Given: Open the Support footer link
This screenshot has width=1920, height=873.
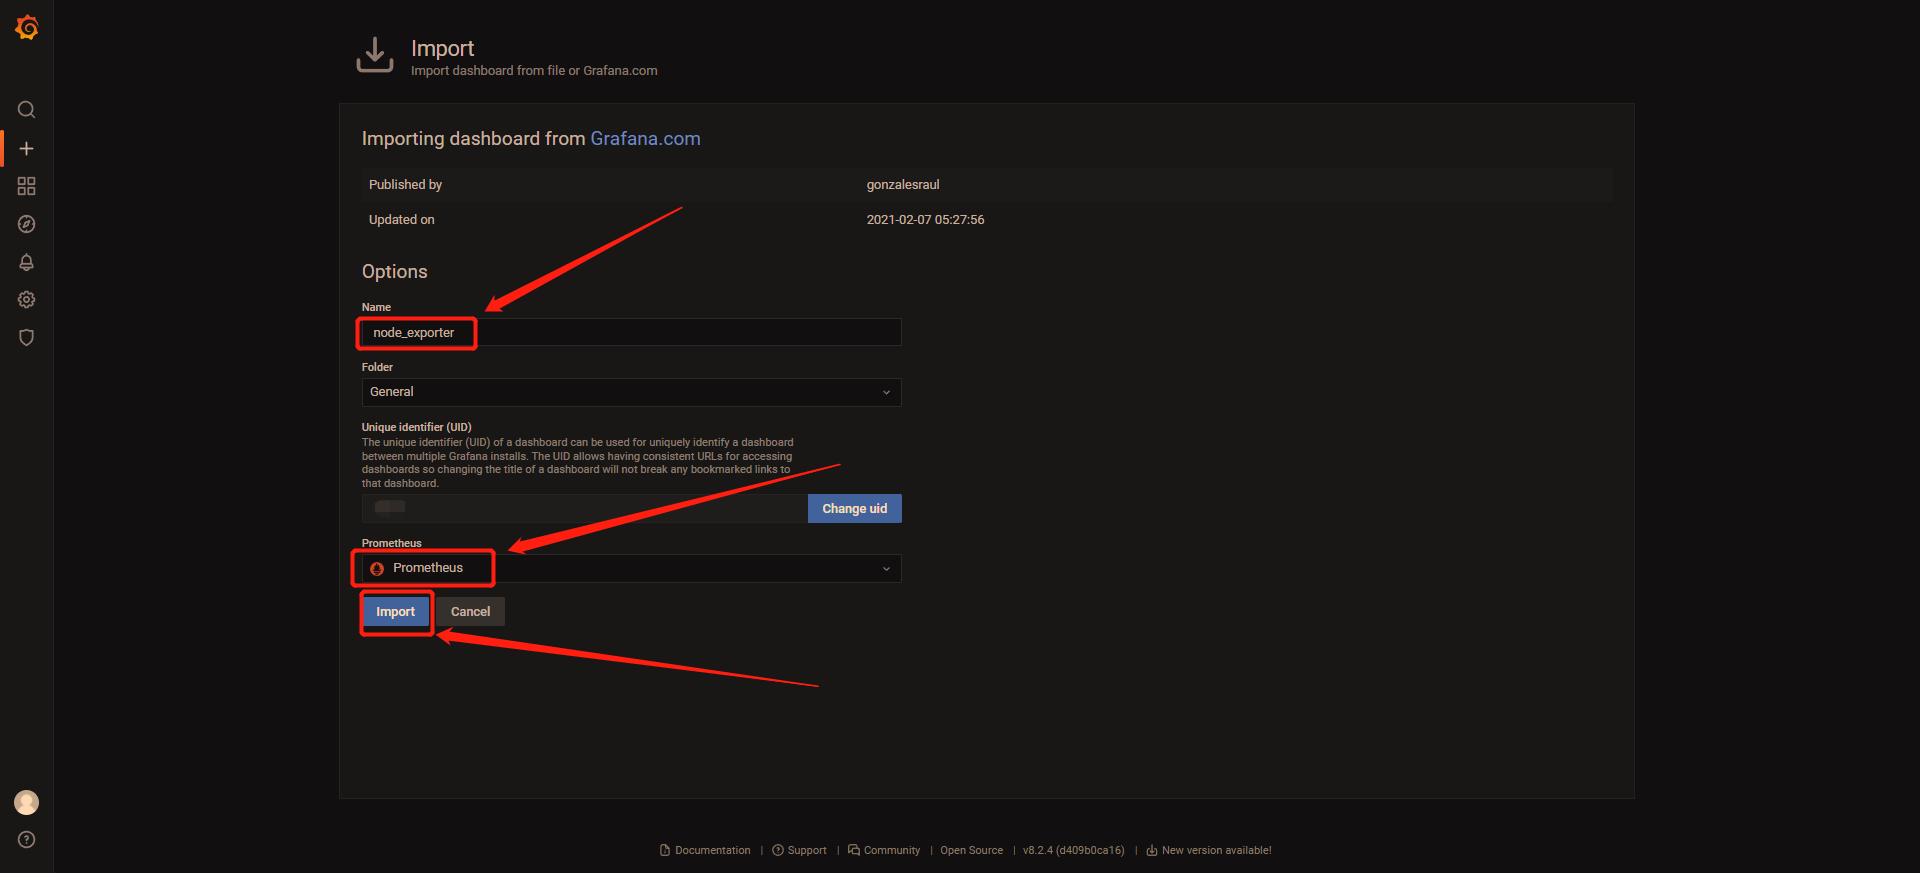Looking at the screenshot, I should (x=799, y=851).
